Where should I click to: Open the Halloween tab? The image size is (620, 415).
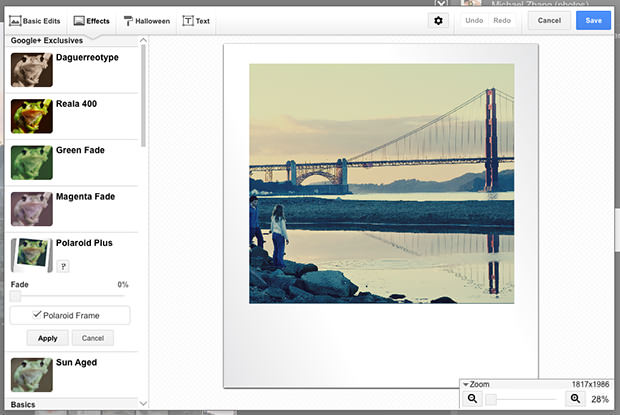[147, 21]
